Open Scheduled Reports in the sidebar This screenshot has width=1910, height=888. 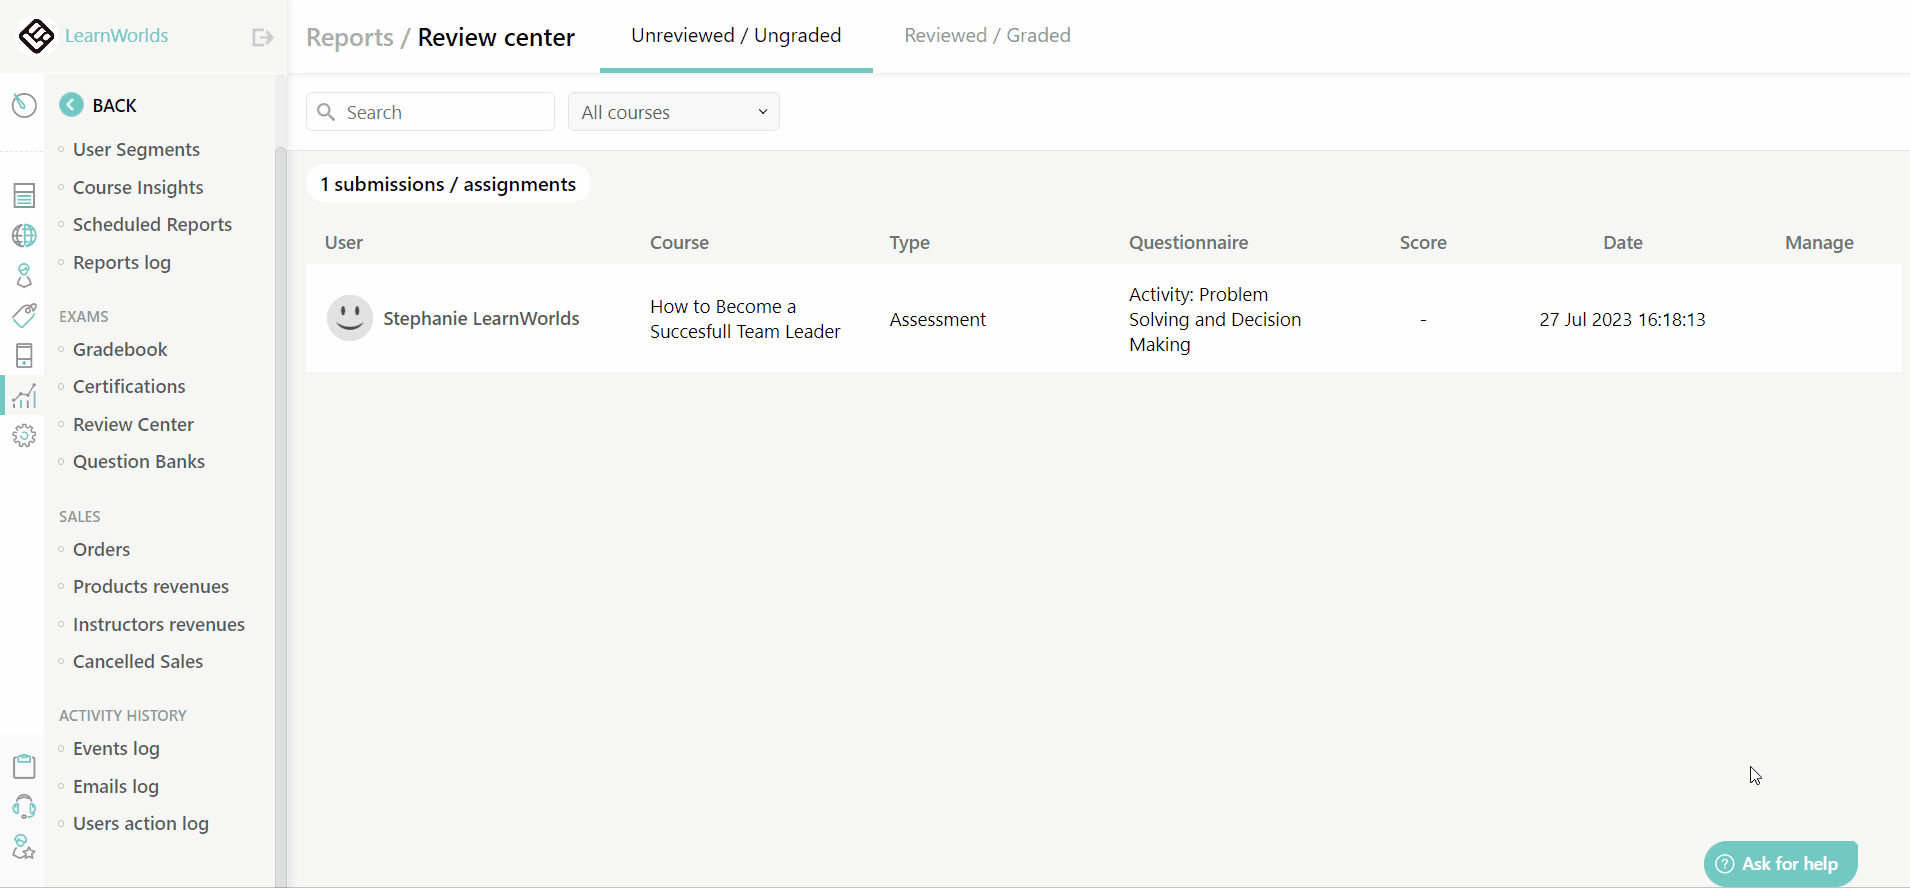tap(152, 224)
